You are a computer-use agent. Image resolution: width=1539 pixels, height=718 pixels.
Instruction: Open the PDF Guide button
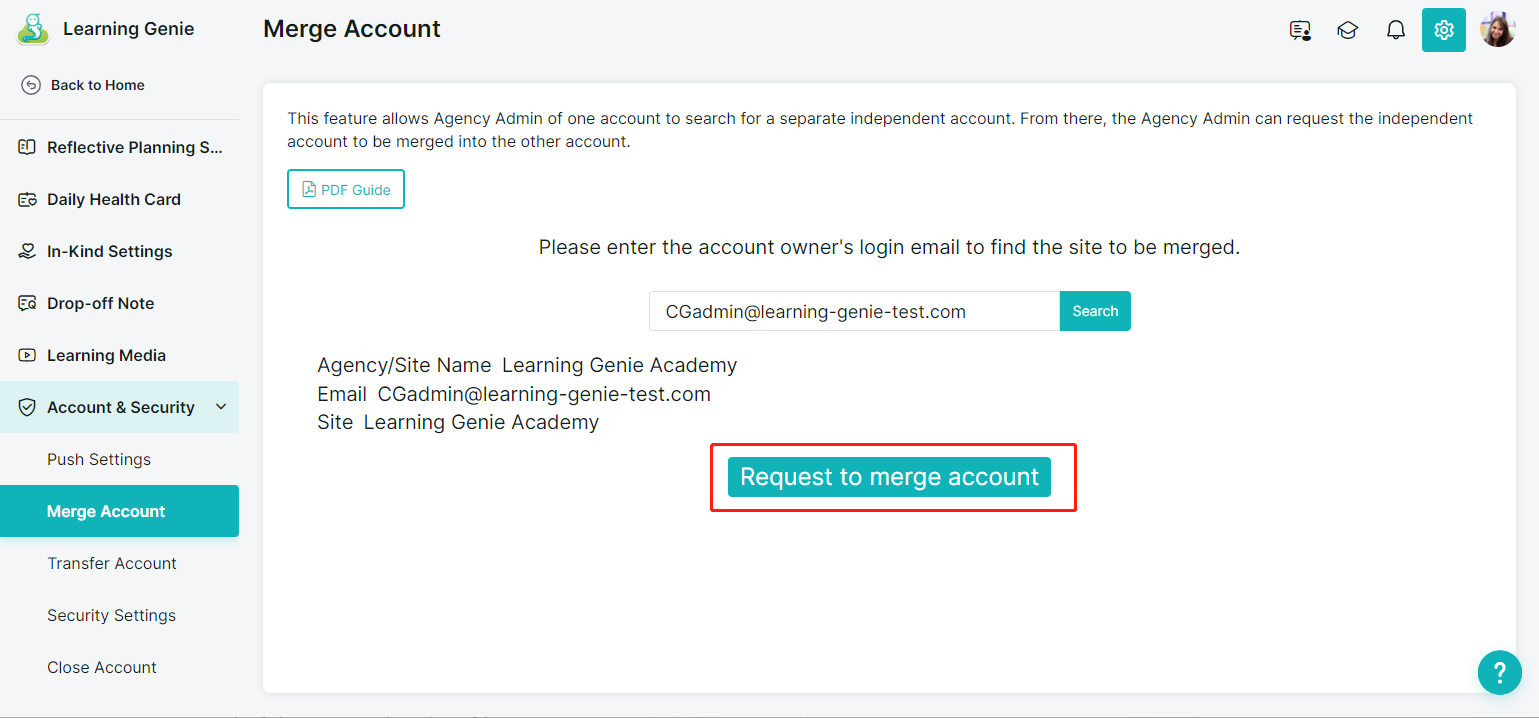click(x=346, y=190)
